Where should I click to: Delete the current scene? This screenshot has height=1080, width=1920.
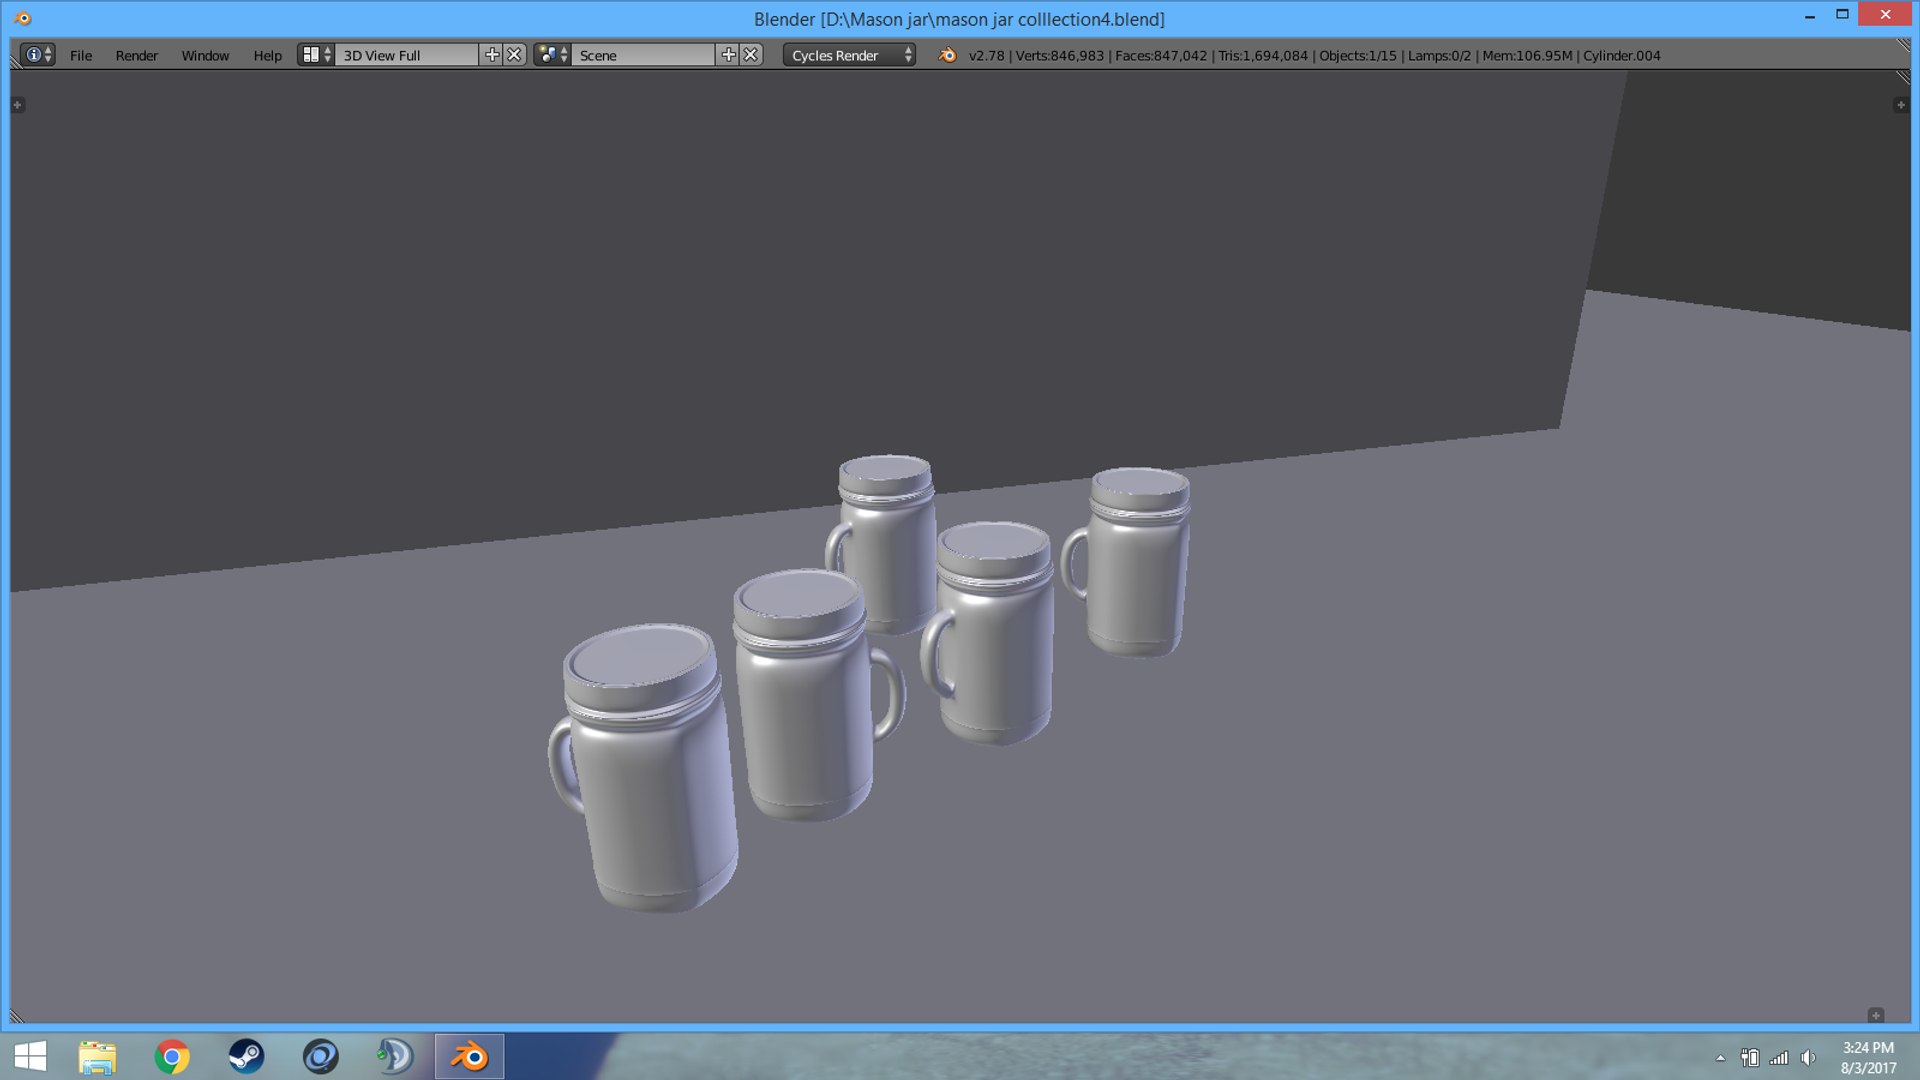point(751,55)
